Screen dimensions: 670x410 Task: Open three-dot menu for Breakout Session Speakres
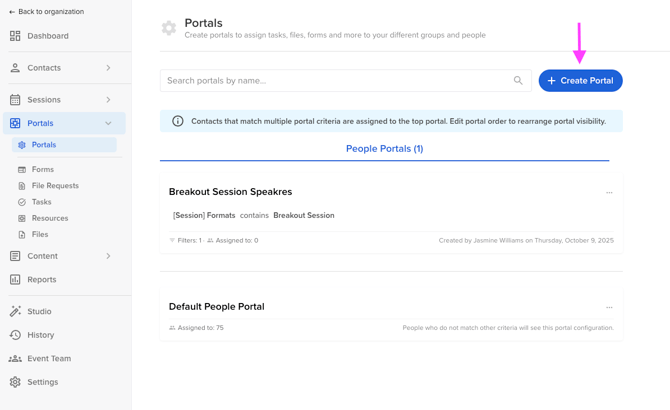pos(609,192)
